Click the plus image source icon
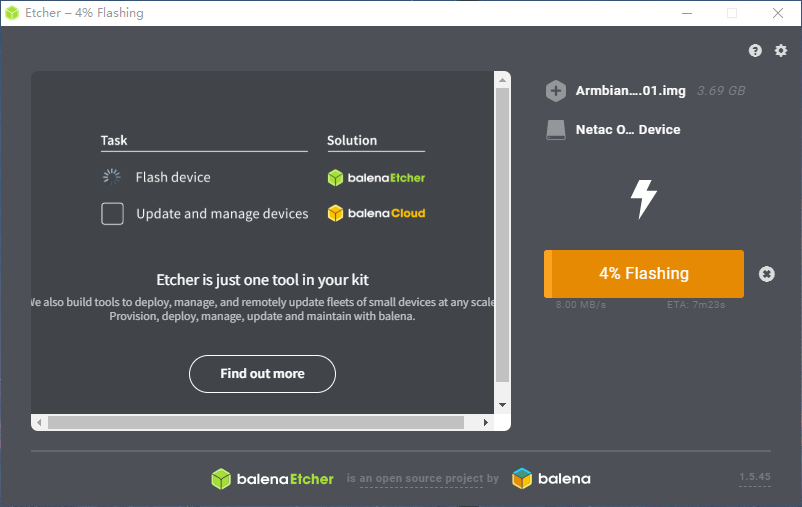Image resolution: width=802 pixels, height=507 pixels. [x=556, y=91]
